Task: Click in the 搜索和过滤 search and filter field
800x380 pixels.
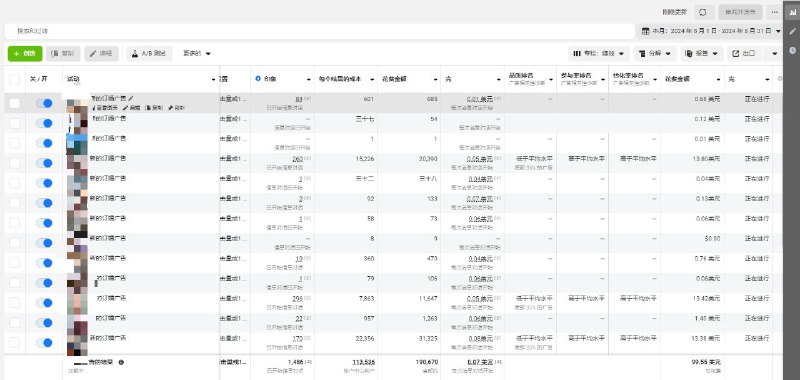Action: (318, 31)
